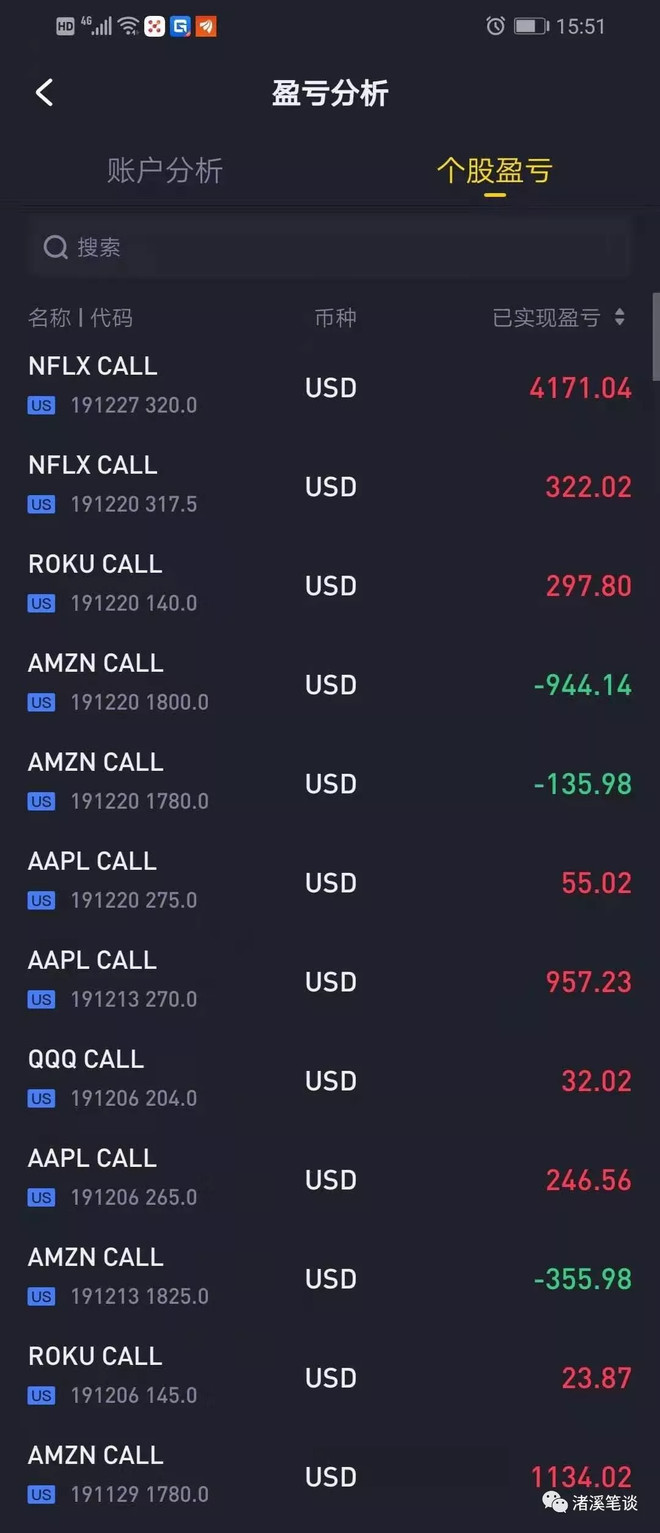This screenshot has height=1533, width=660.
Task: Click the search magnifier icon
Action: 56,247
